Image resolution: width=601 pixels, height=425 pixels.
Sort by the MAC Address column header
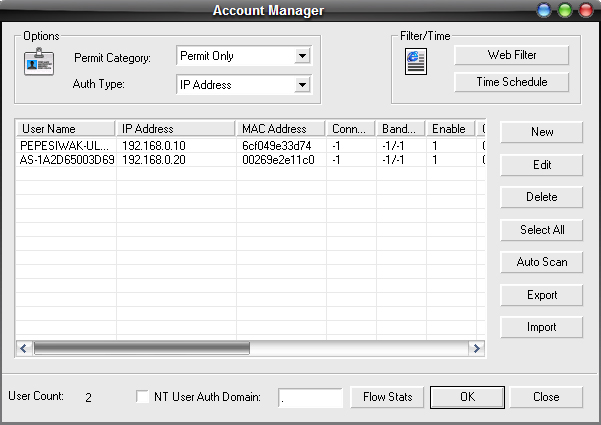click(281, 129)
